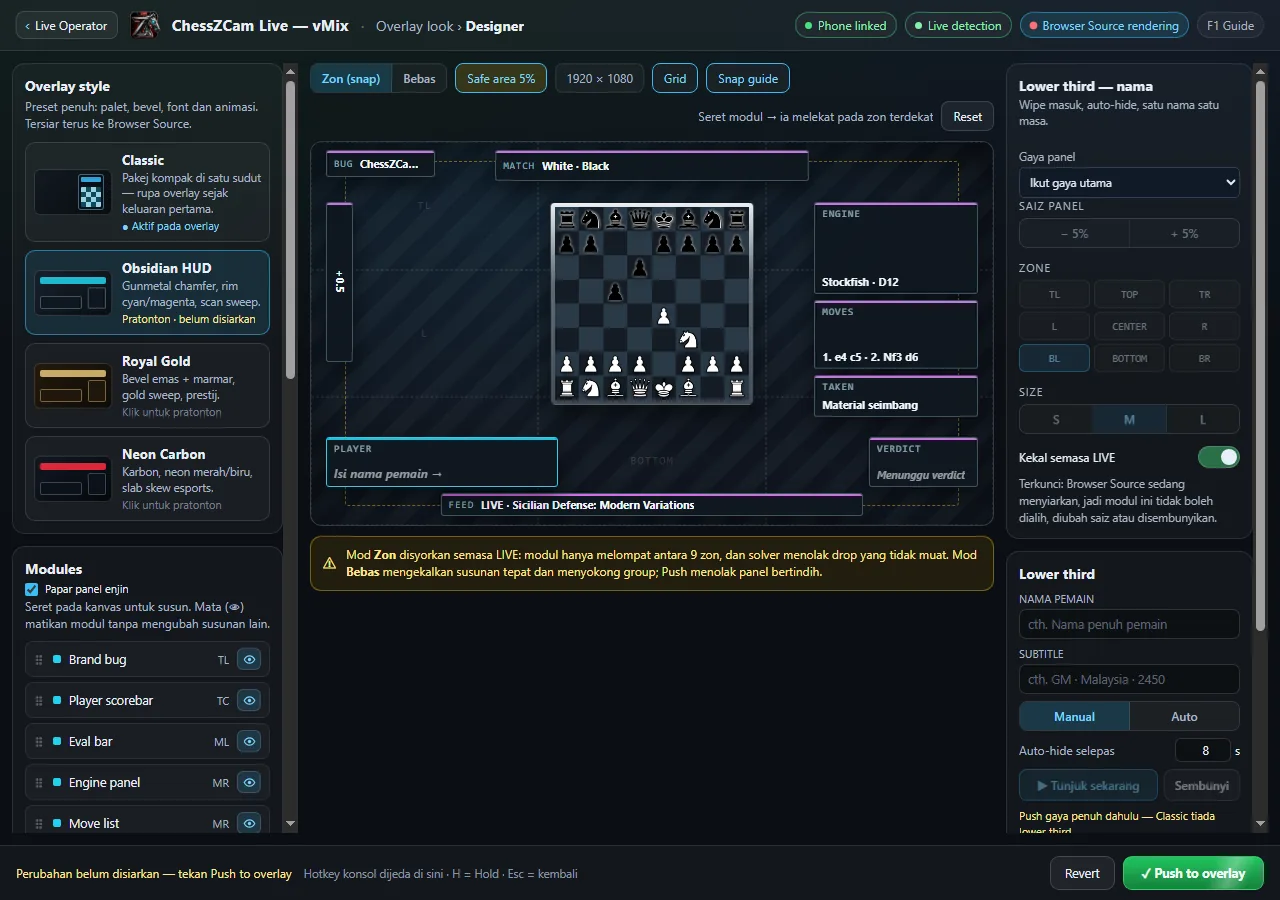Set panel size to L
Screen dimensions: 1280x900
coord(1202,419)
